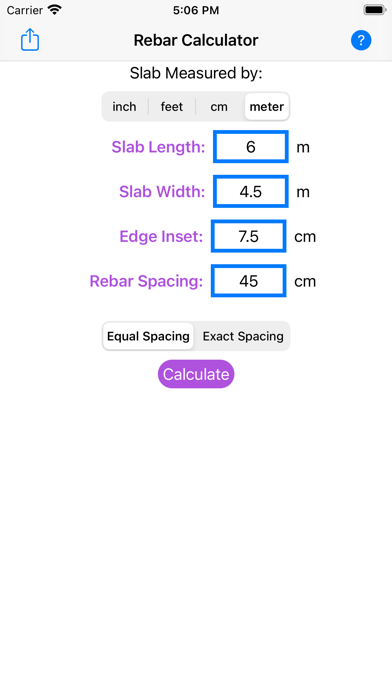392x696 pixels.
Task: Switch to Exact Spacing mode
Action: (243, 336)
